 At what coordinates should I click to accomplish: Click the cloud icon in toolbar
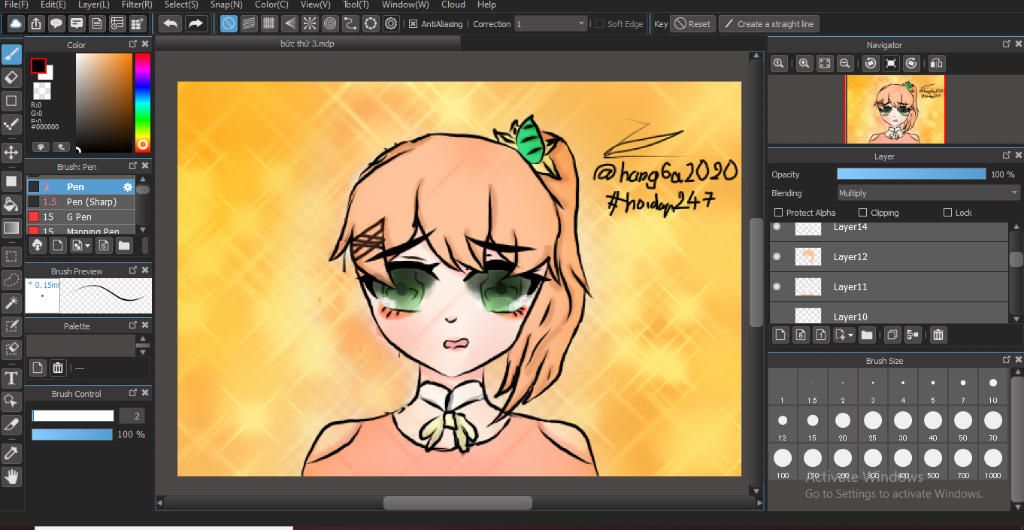[16, 24]
